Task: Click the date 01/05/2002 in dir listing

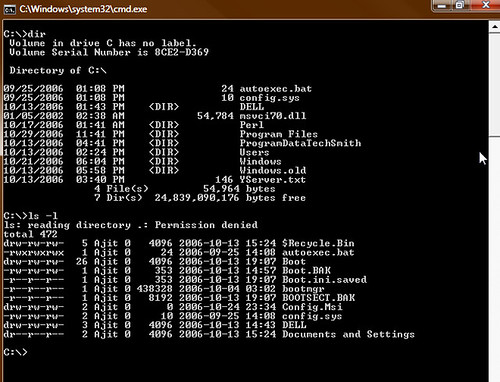Action: 33,116
